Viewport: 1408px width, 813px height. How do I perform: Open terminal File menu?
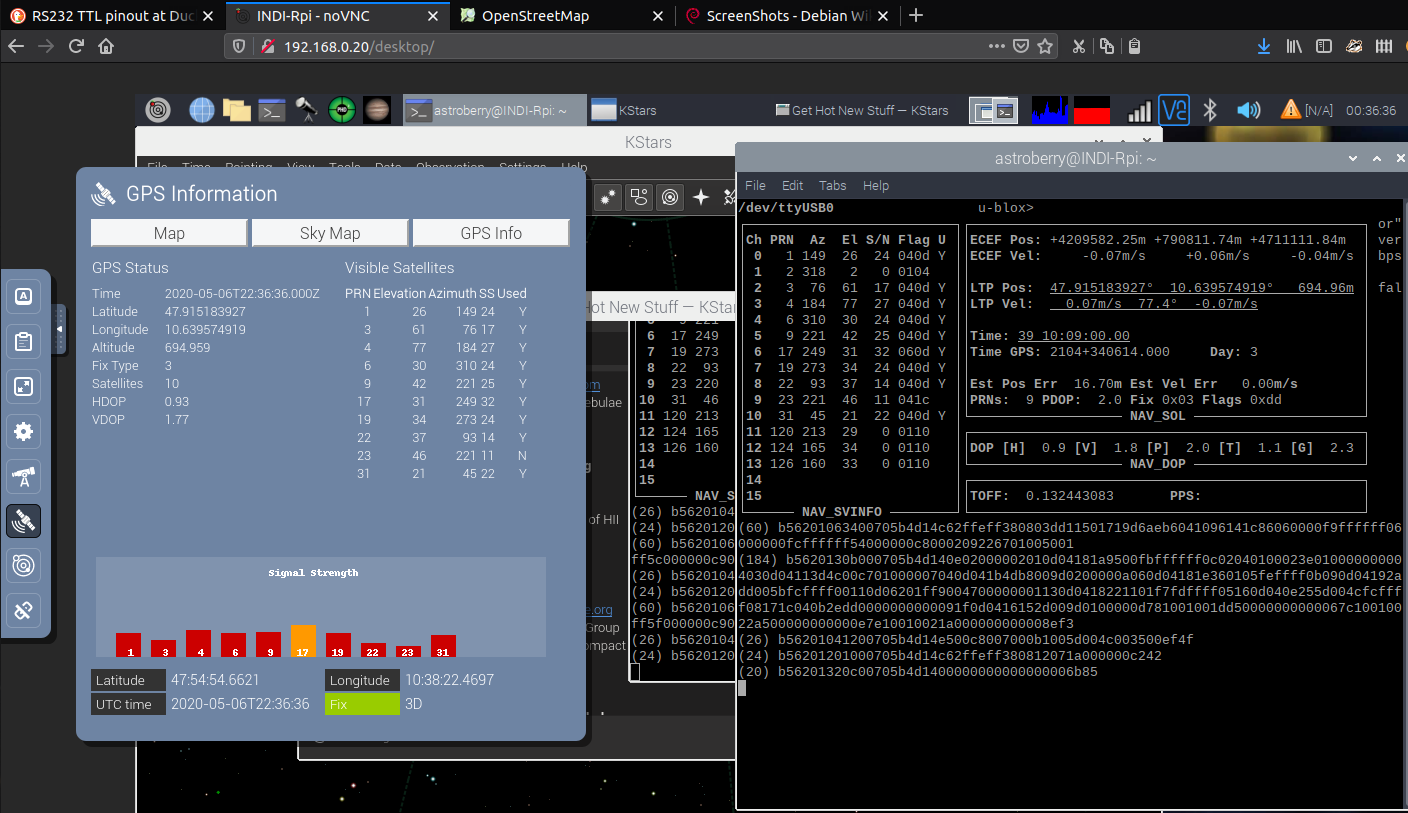[756, 185]
